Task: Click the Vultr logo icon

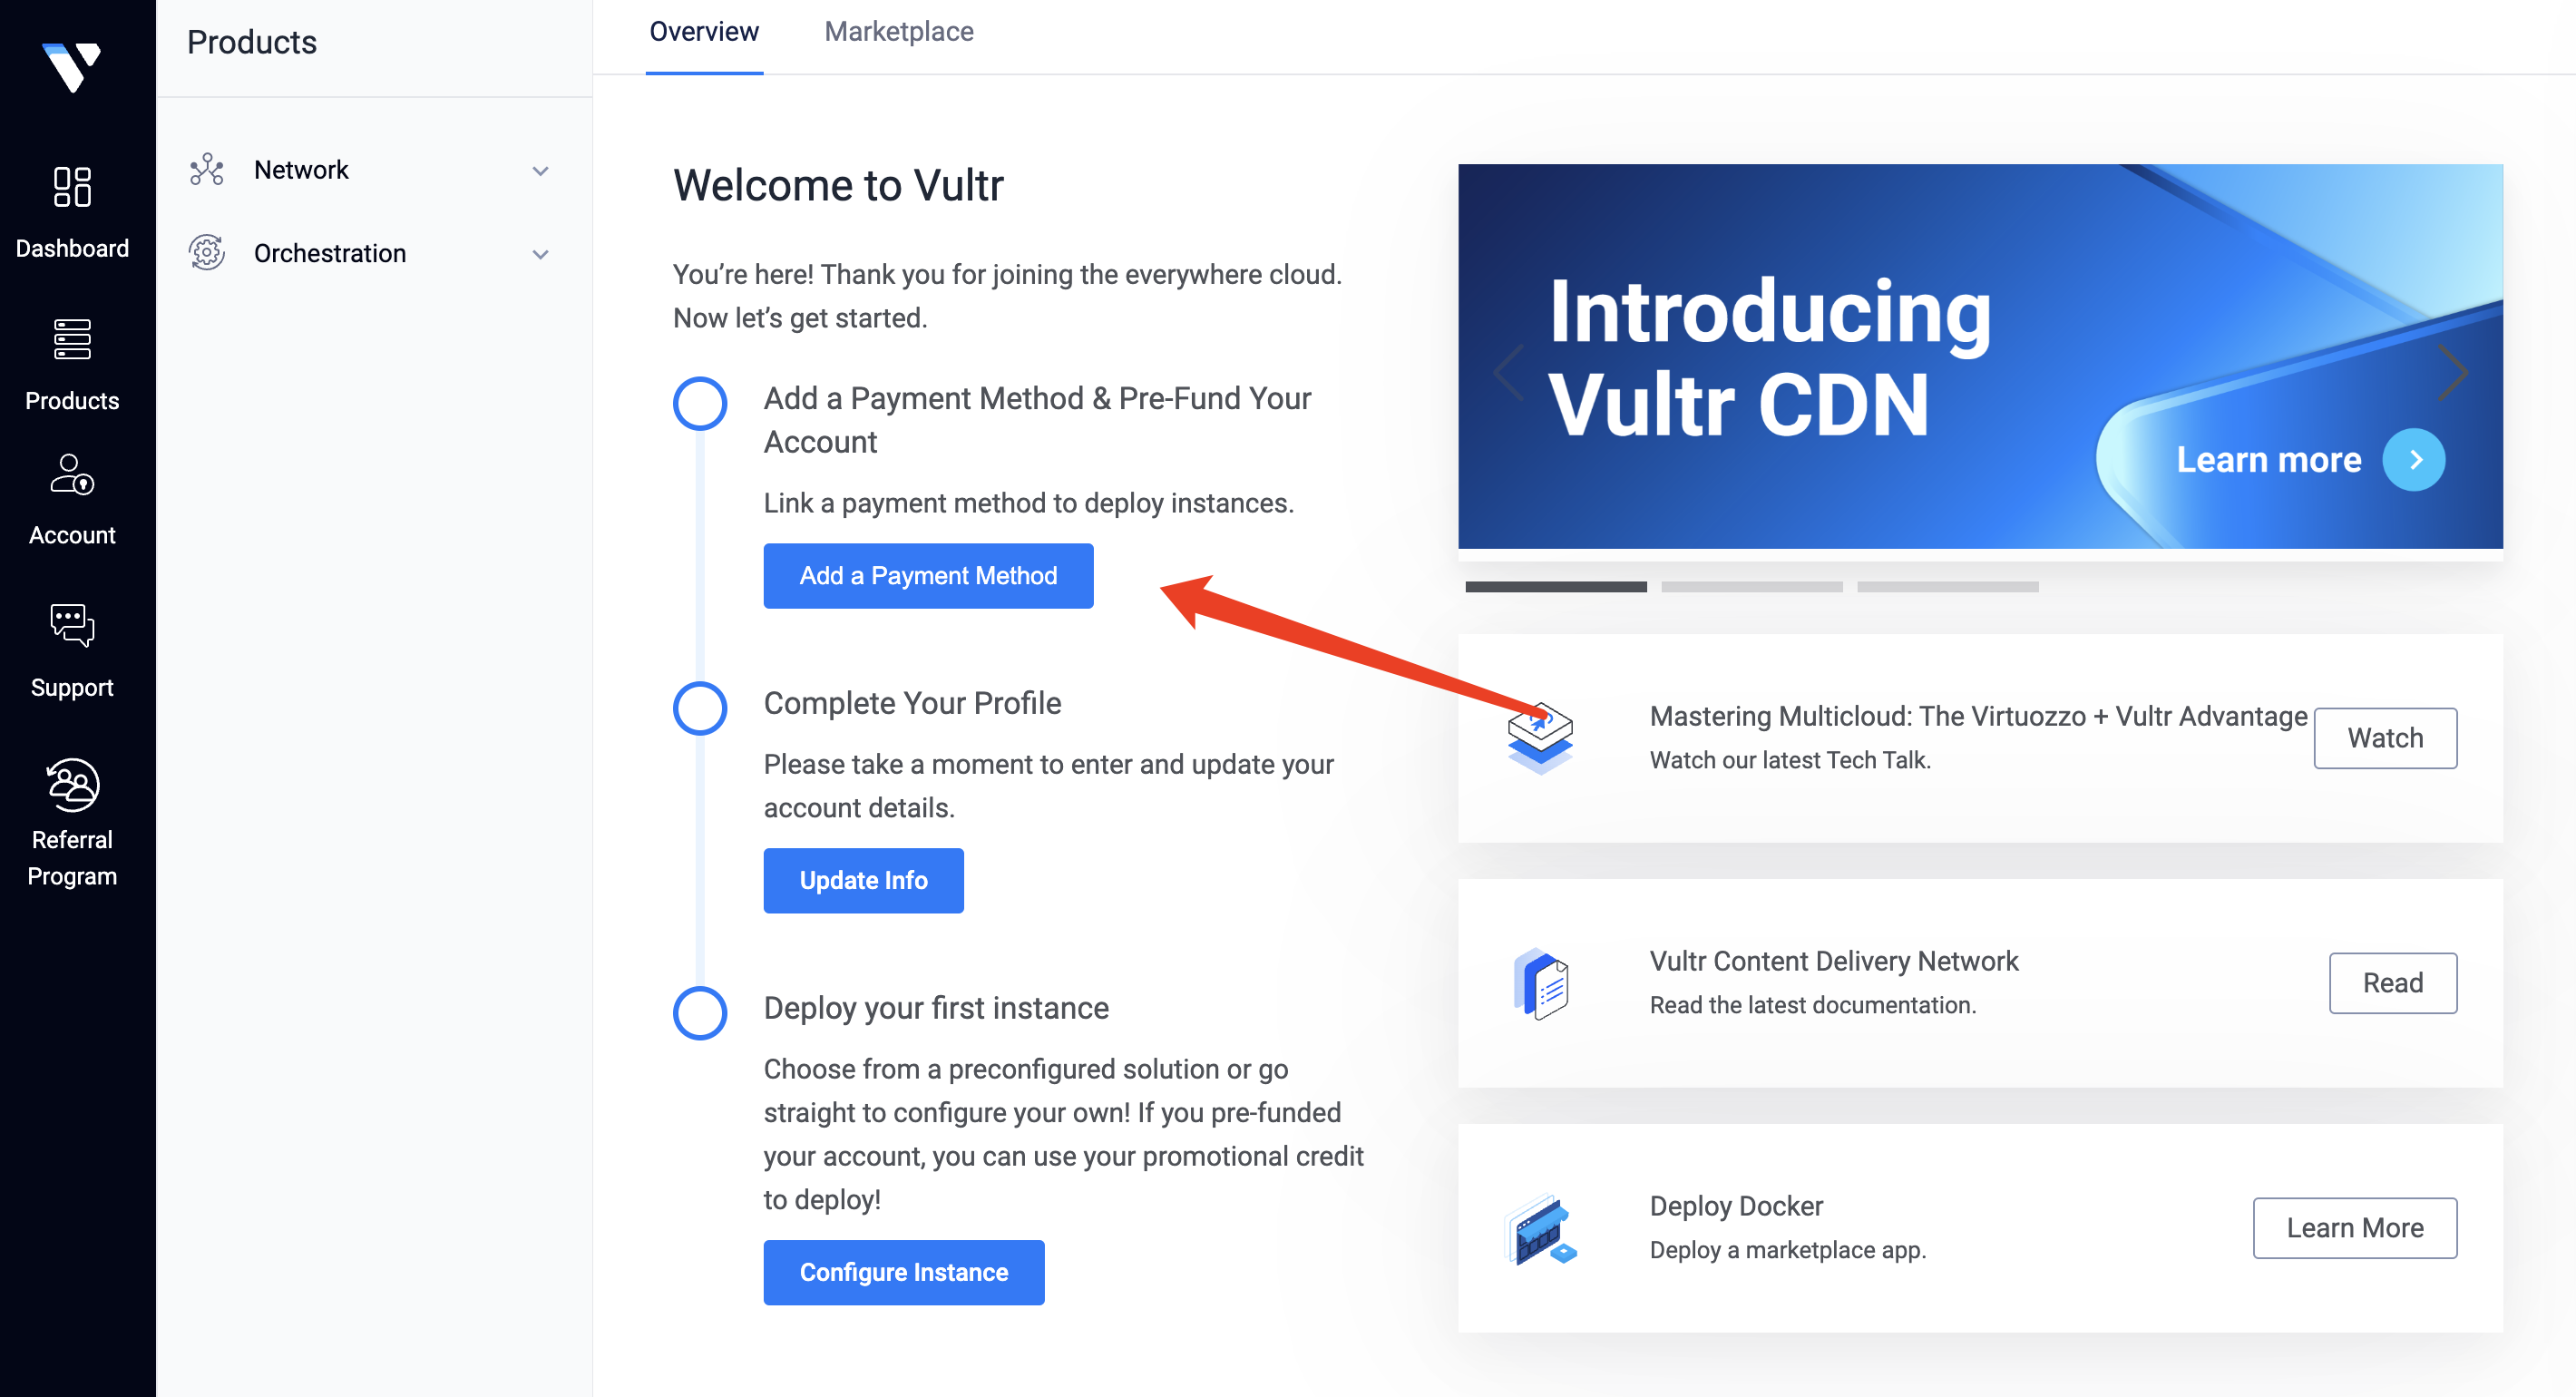Action: tap(71, 66)
